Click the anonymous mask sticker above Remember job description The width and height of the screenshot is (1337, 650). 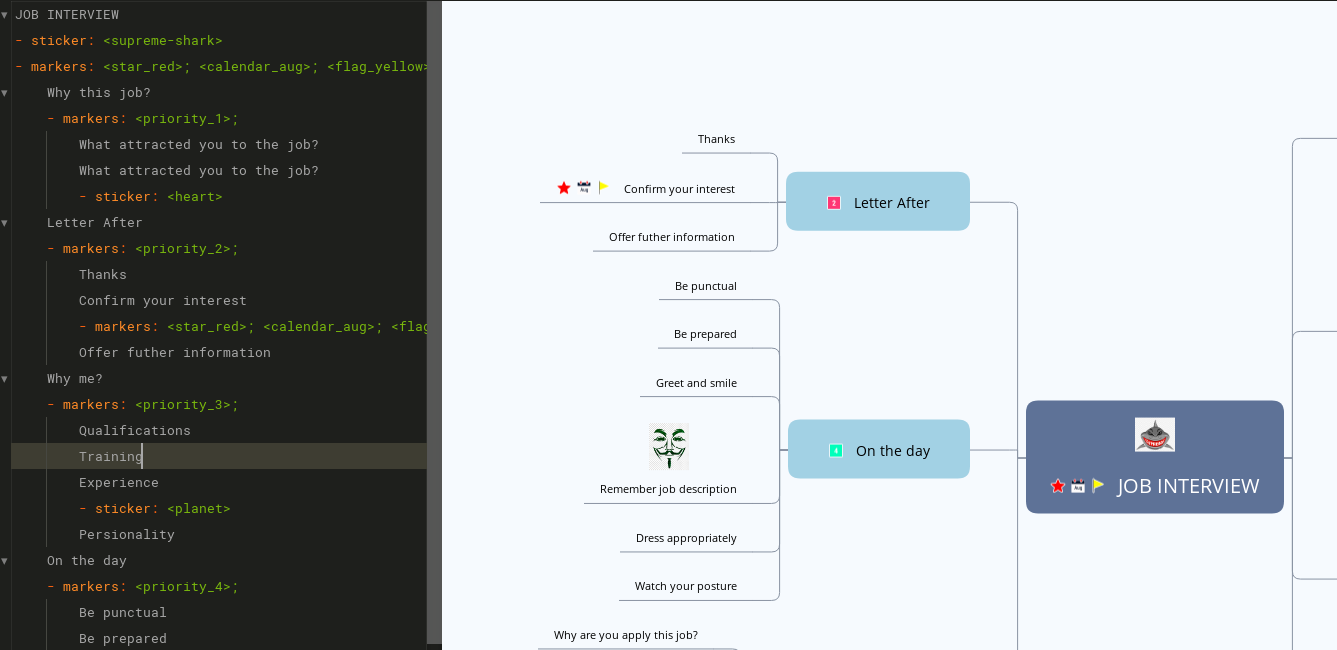(x=668, y=446)
